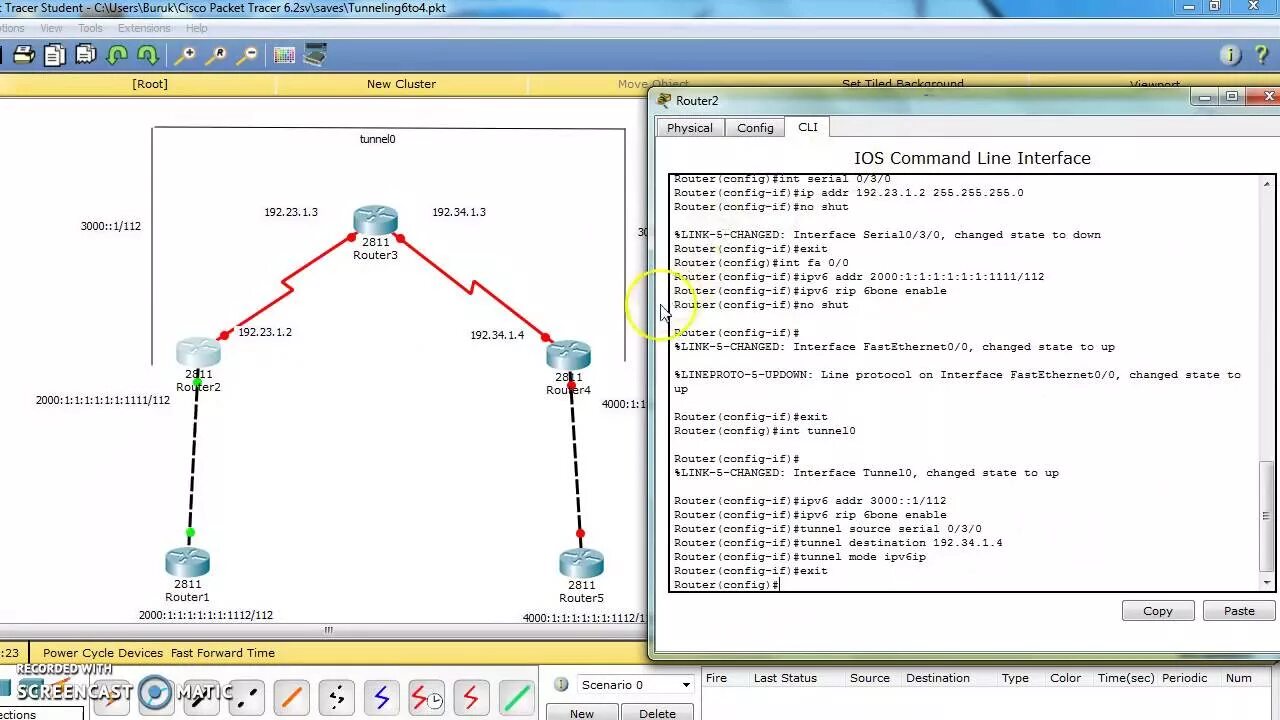The image size is (1280, 720).
Task: Click the tunnel0 label text
Action: pyautogui.click(x=377, y=139)
